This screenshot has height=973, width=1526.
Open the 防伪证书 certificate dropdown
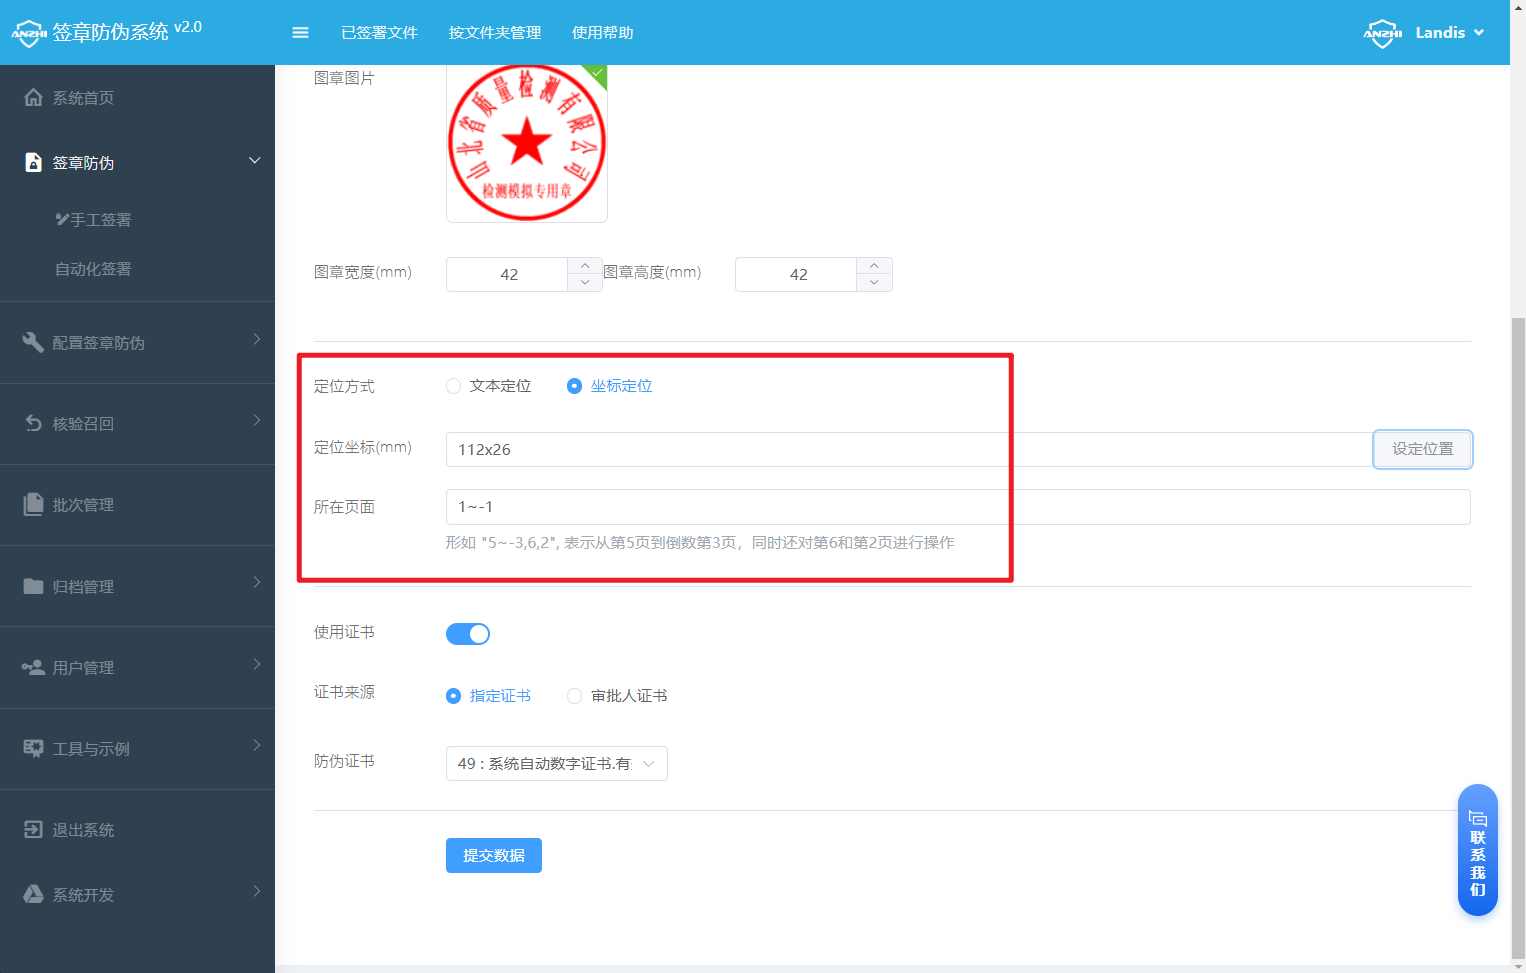point(556,763)
